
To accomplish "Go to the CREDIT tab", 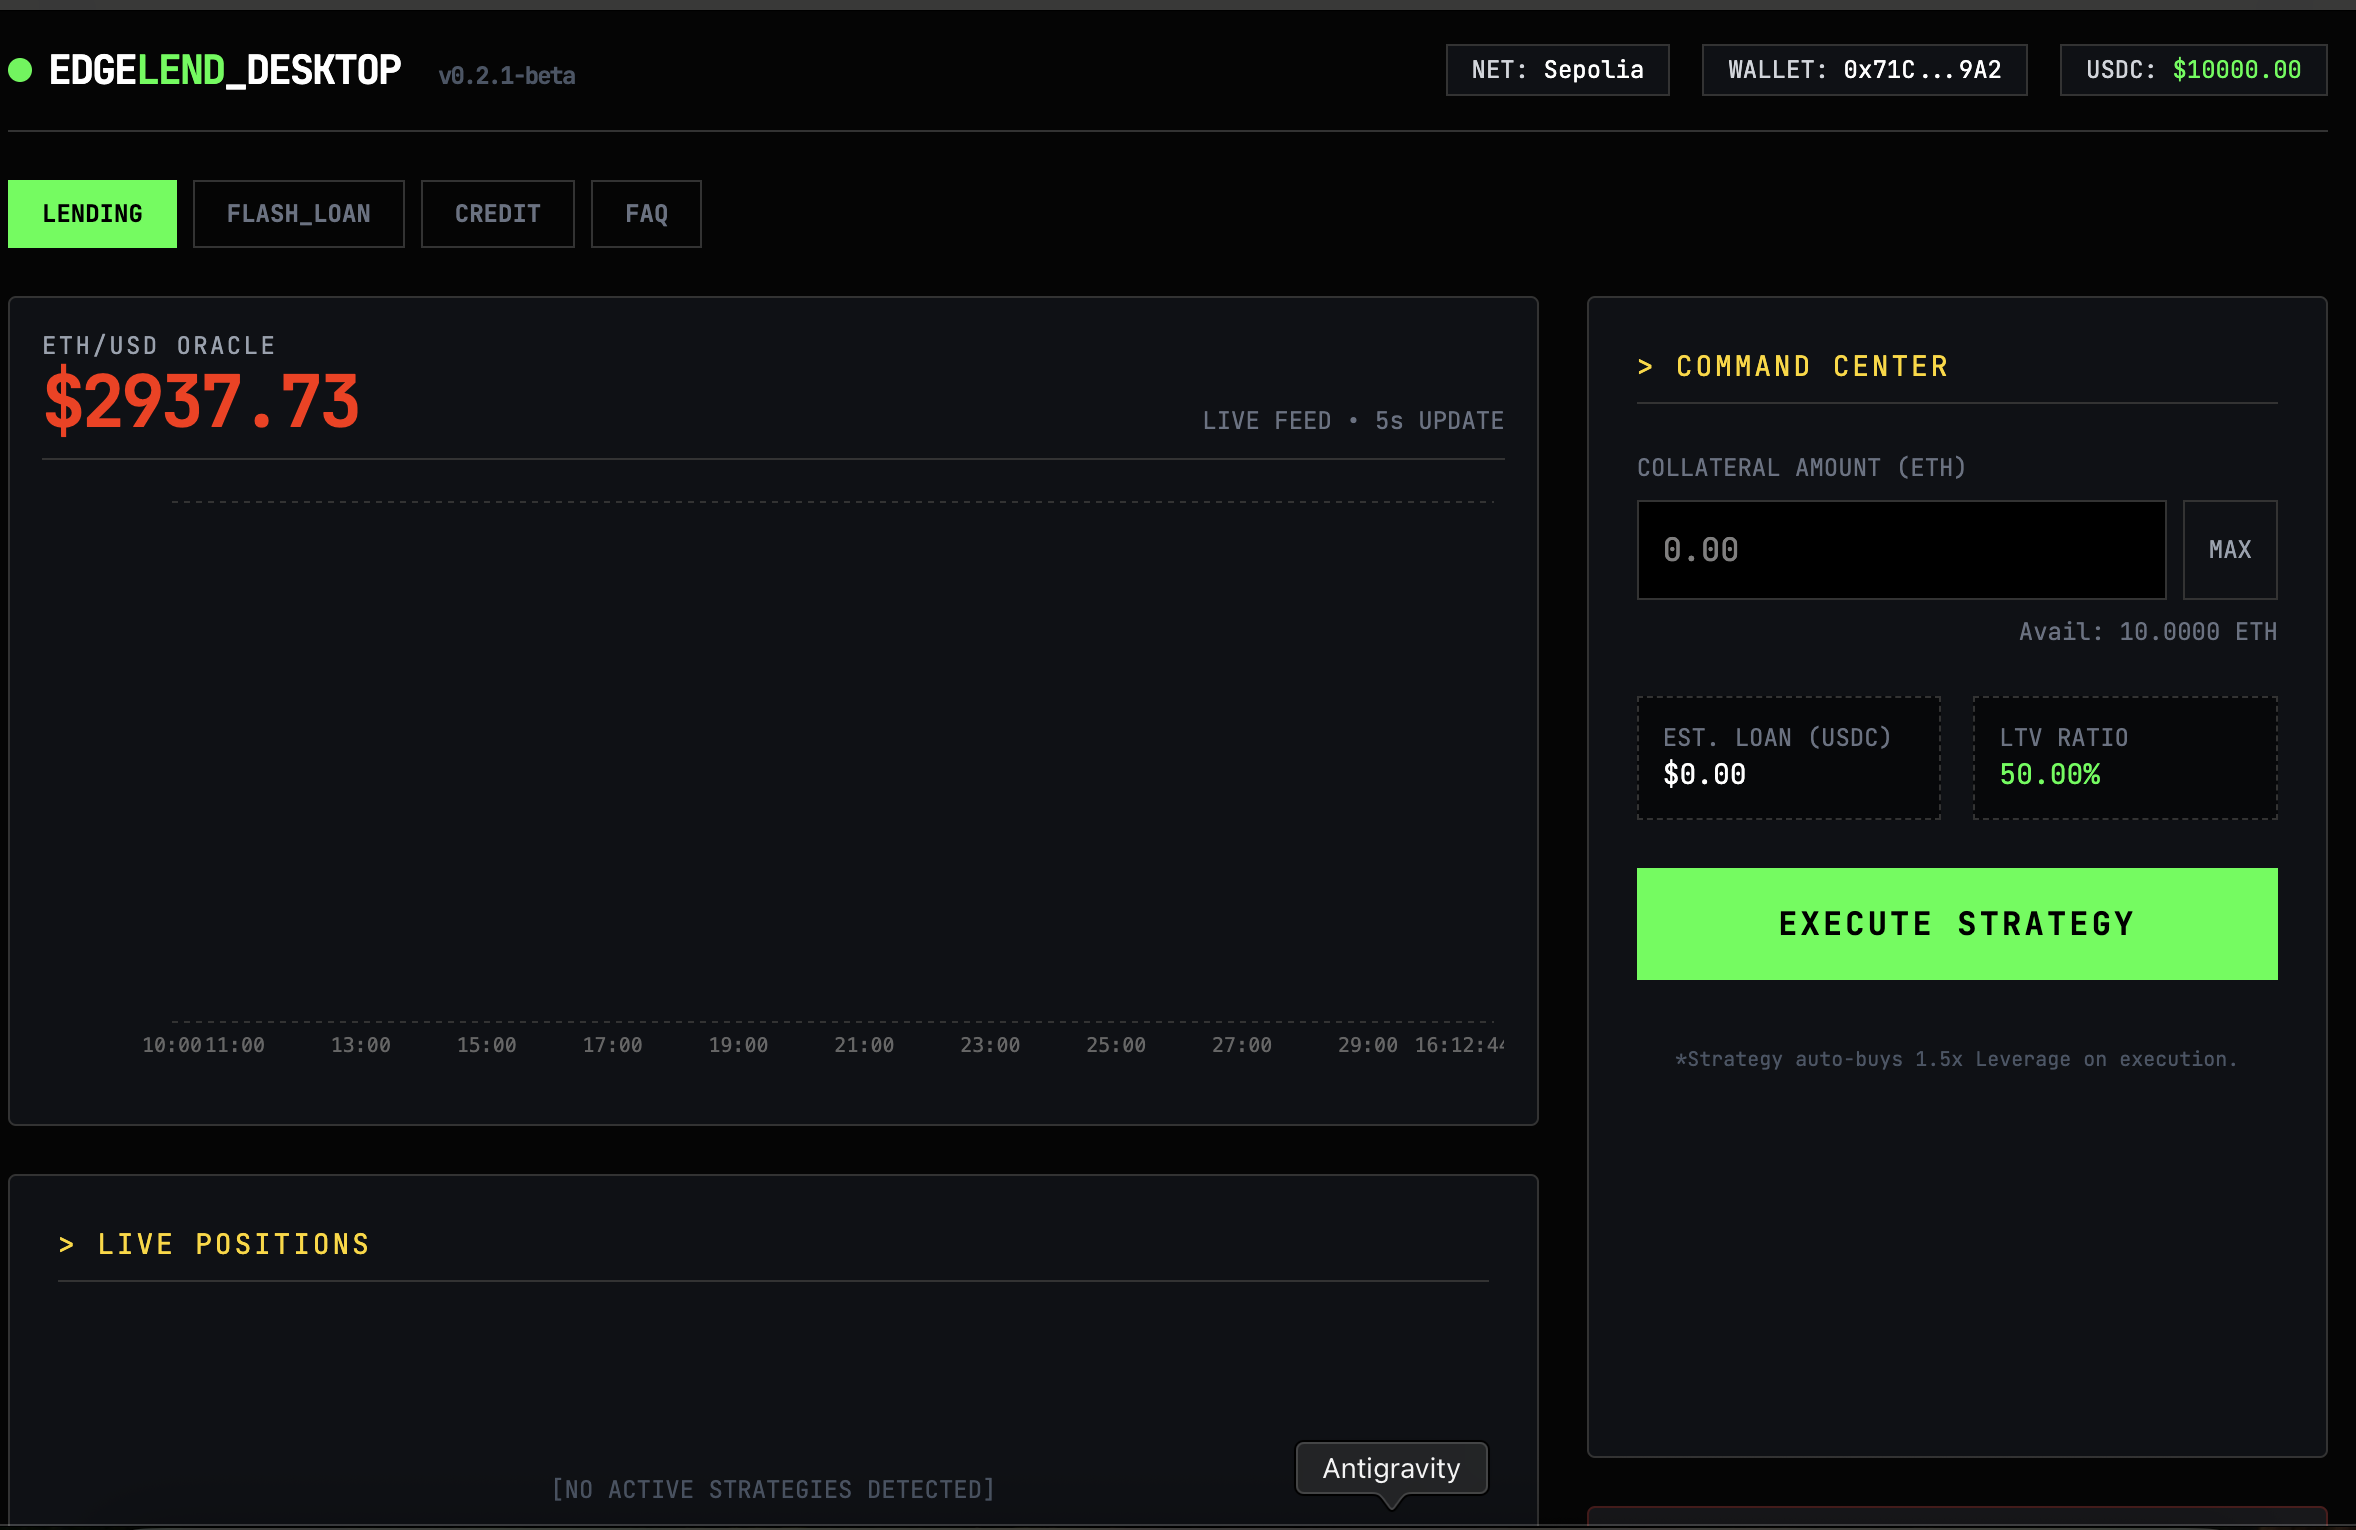I will 497,214.
